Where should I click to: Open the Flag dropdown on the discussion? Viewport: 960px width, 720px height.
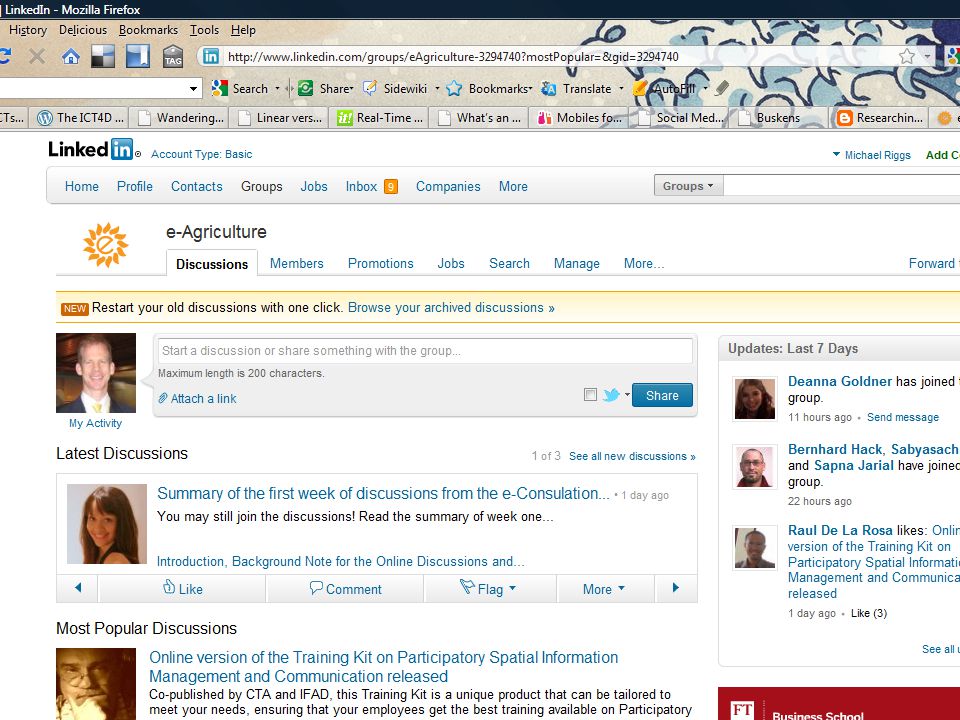point(488,588)
